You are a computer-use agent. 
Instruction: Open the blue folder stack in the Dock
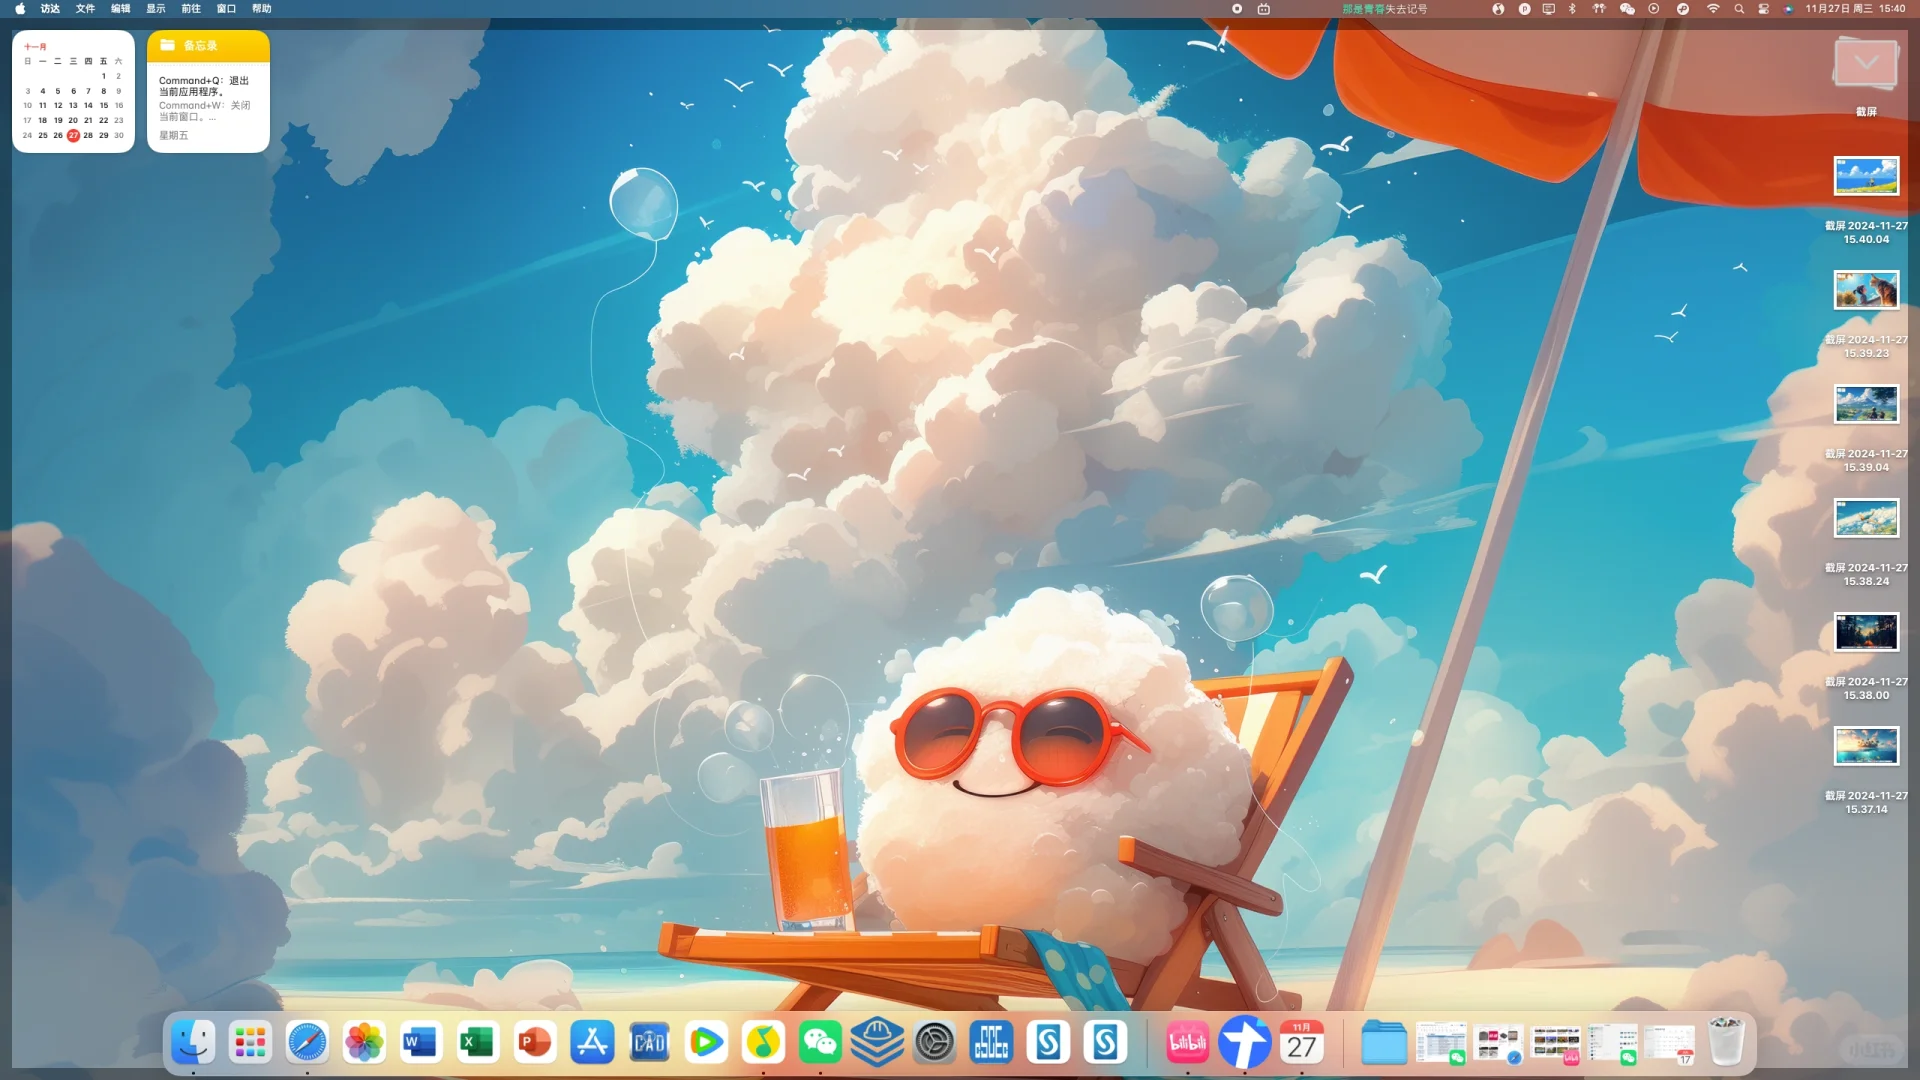tap(1384, 1043)
